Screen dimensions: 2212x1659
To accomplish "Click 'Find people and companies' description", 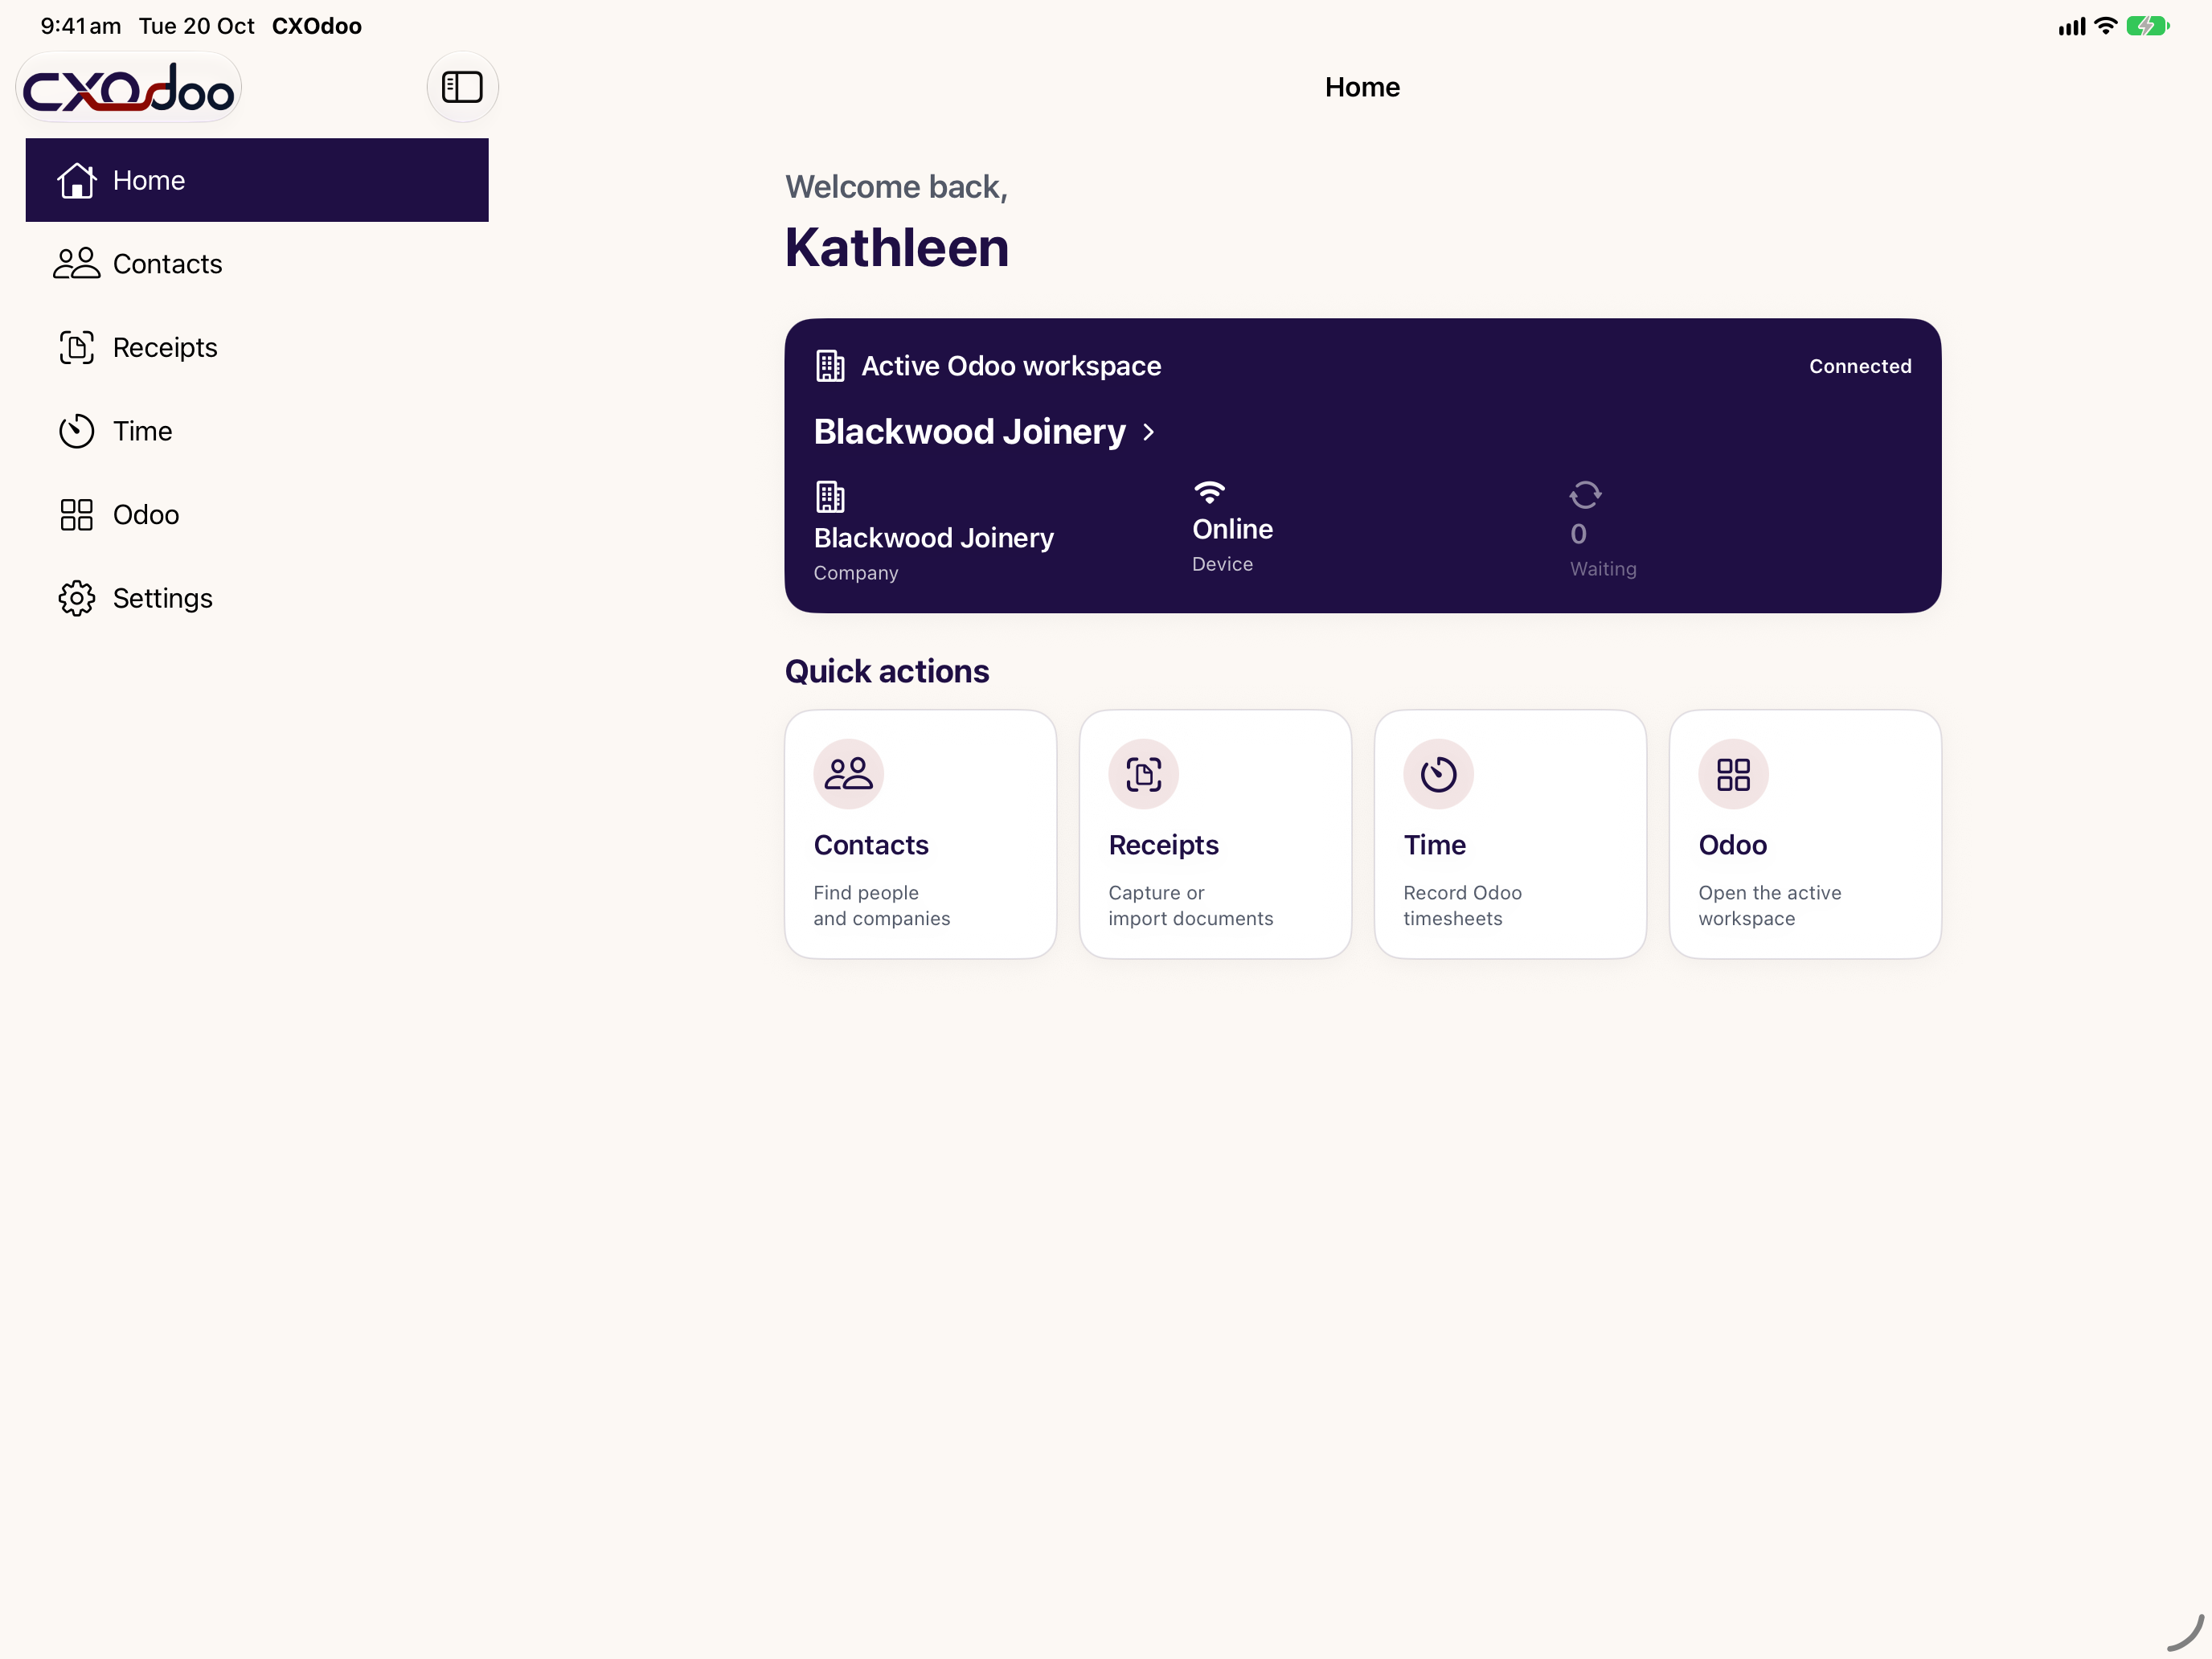I will coord(882,905).
